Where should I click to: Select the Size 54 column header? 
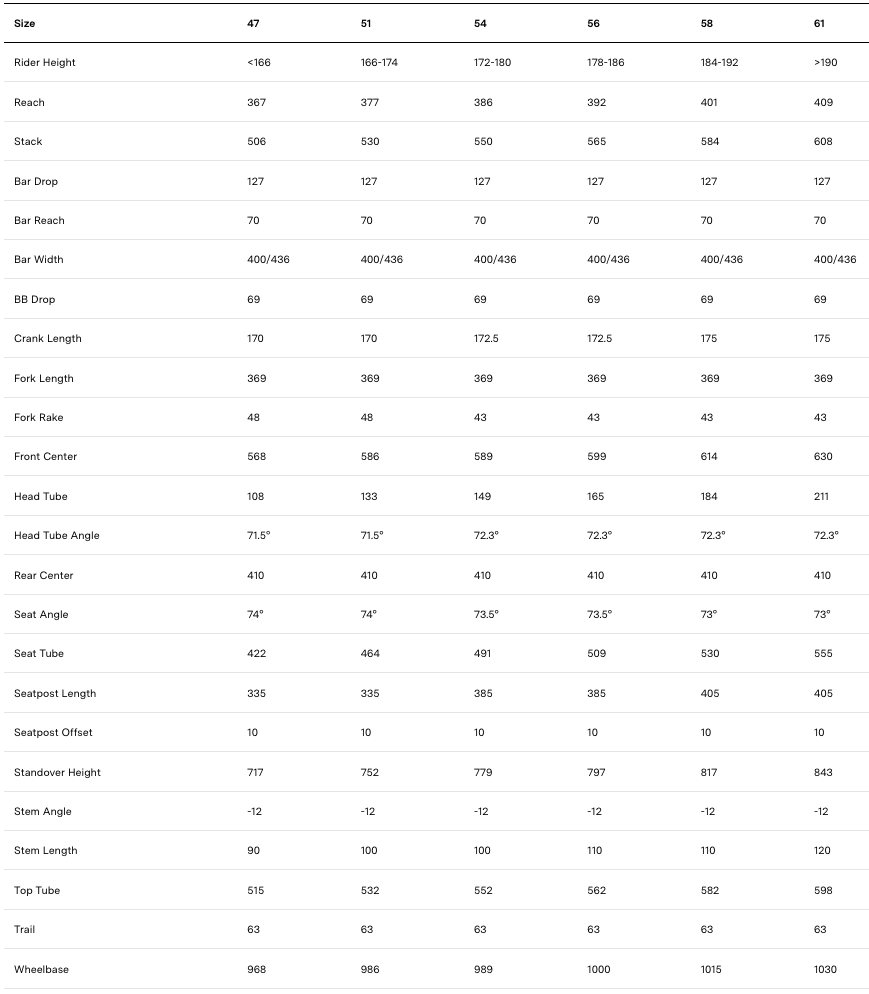pyautogui.click(x=480, y=23)
